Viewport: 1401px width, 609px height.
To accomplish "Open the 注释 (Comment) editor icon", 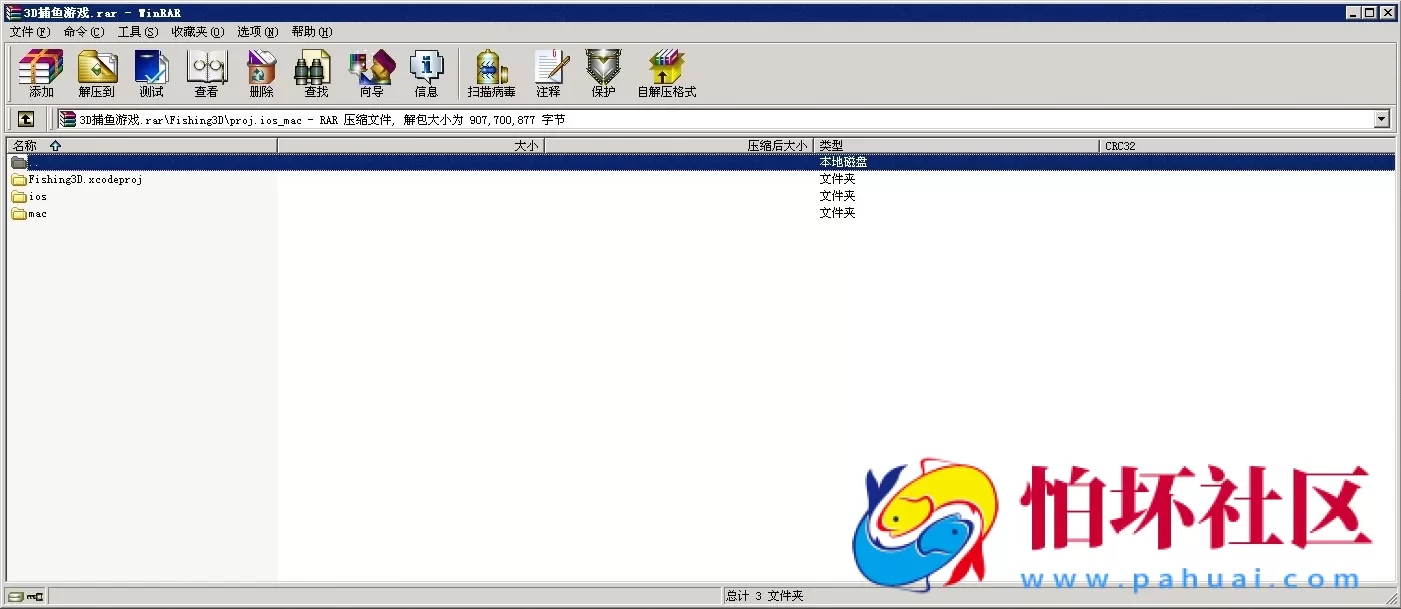I will (551, 73).
